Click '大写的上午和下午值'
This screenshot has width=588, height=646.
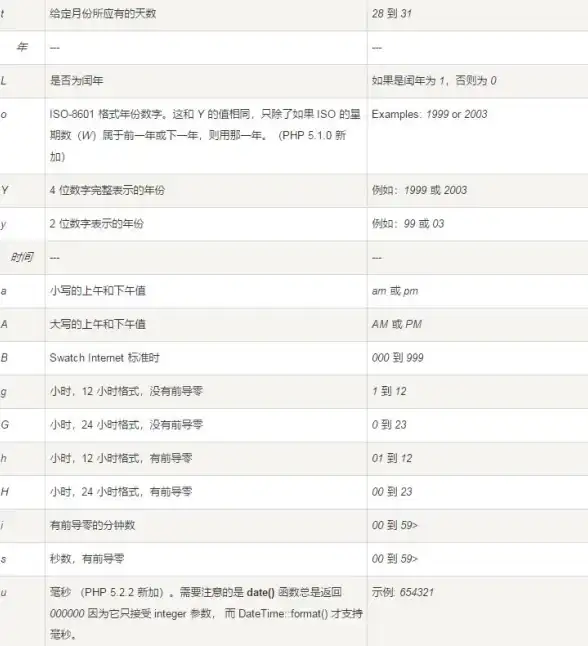coord(98,324)
